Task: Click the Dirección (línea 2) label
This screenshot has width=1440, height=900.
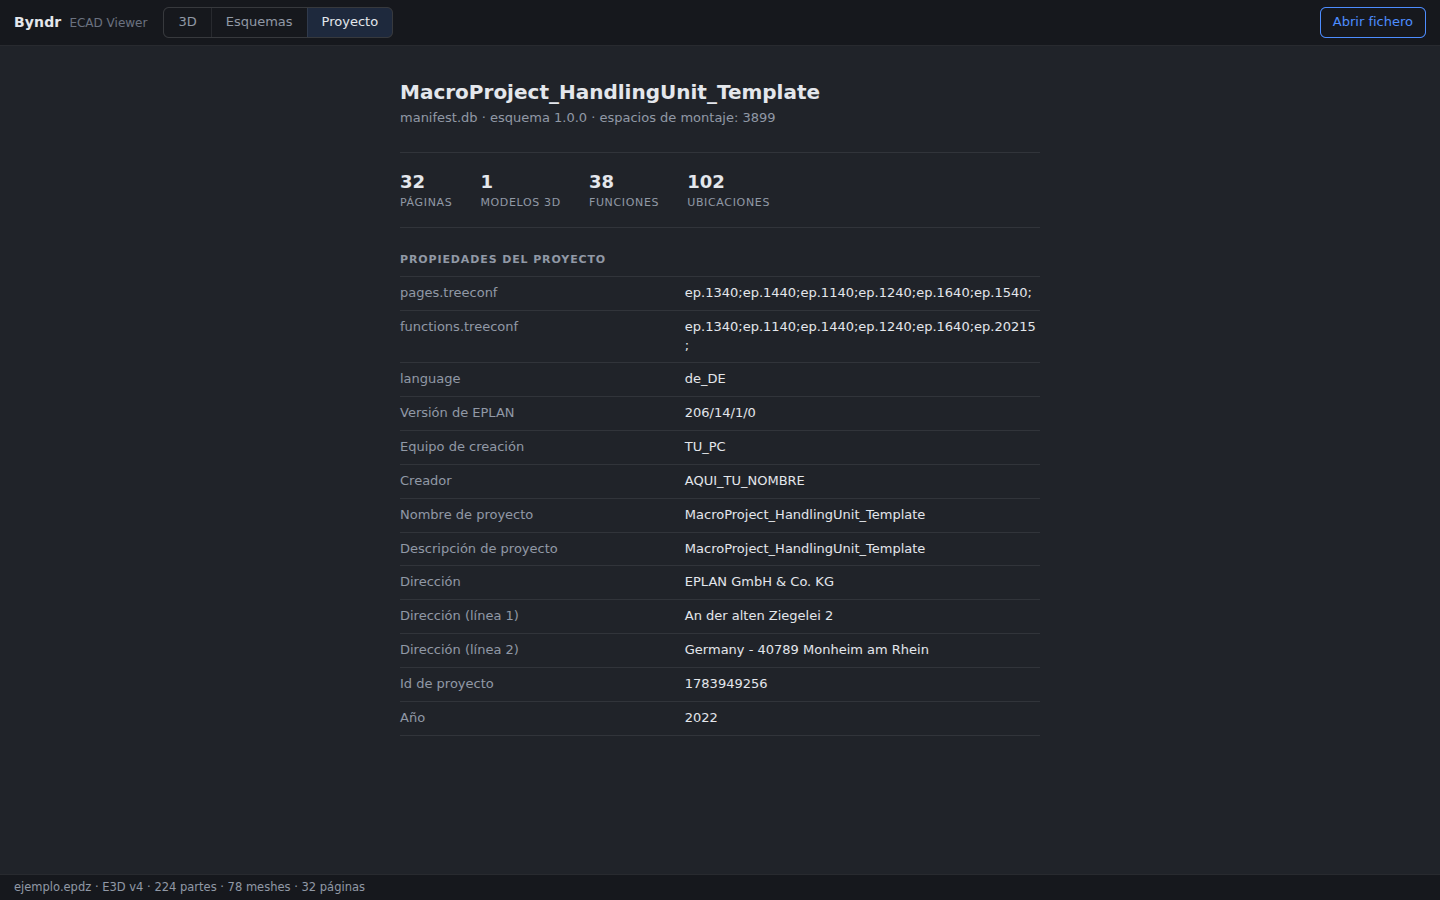Action: coord(459,650)
